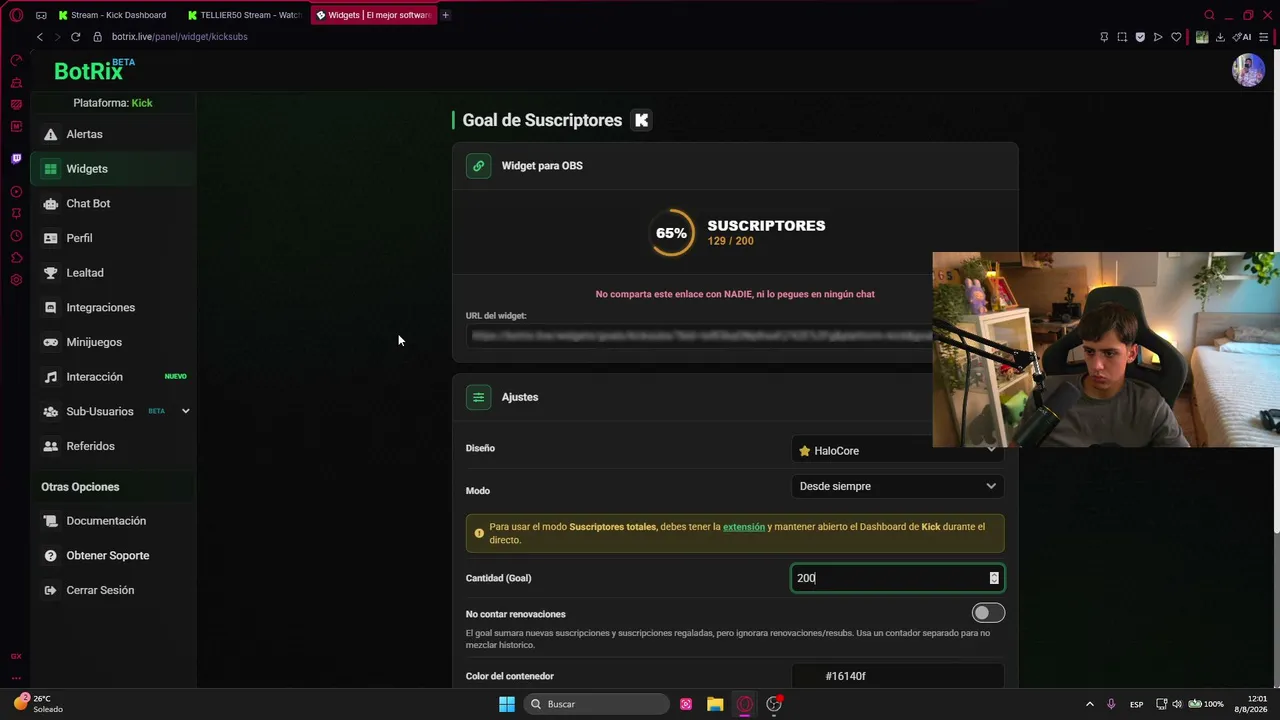Click the snapshot icon in address bar
Image resolution: width=1280 pixels, height=720 pixels.
click(x=1122, y=37)
